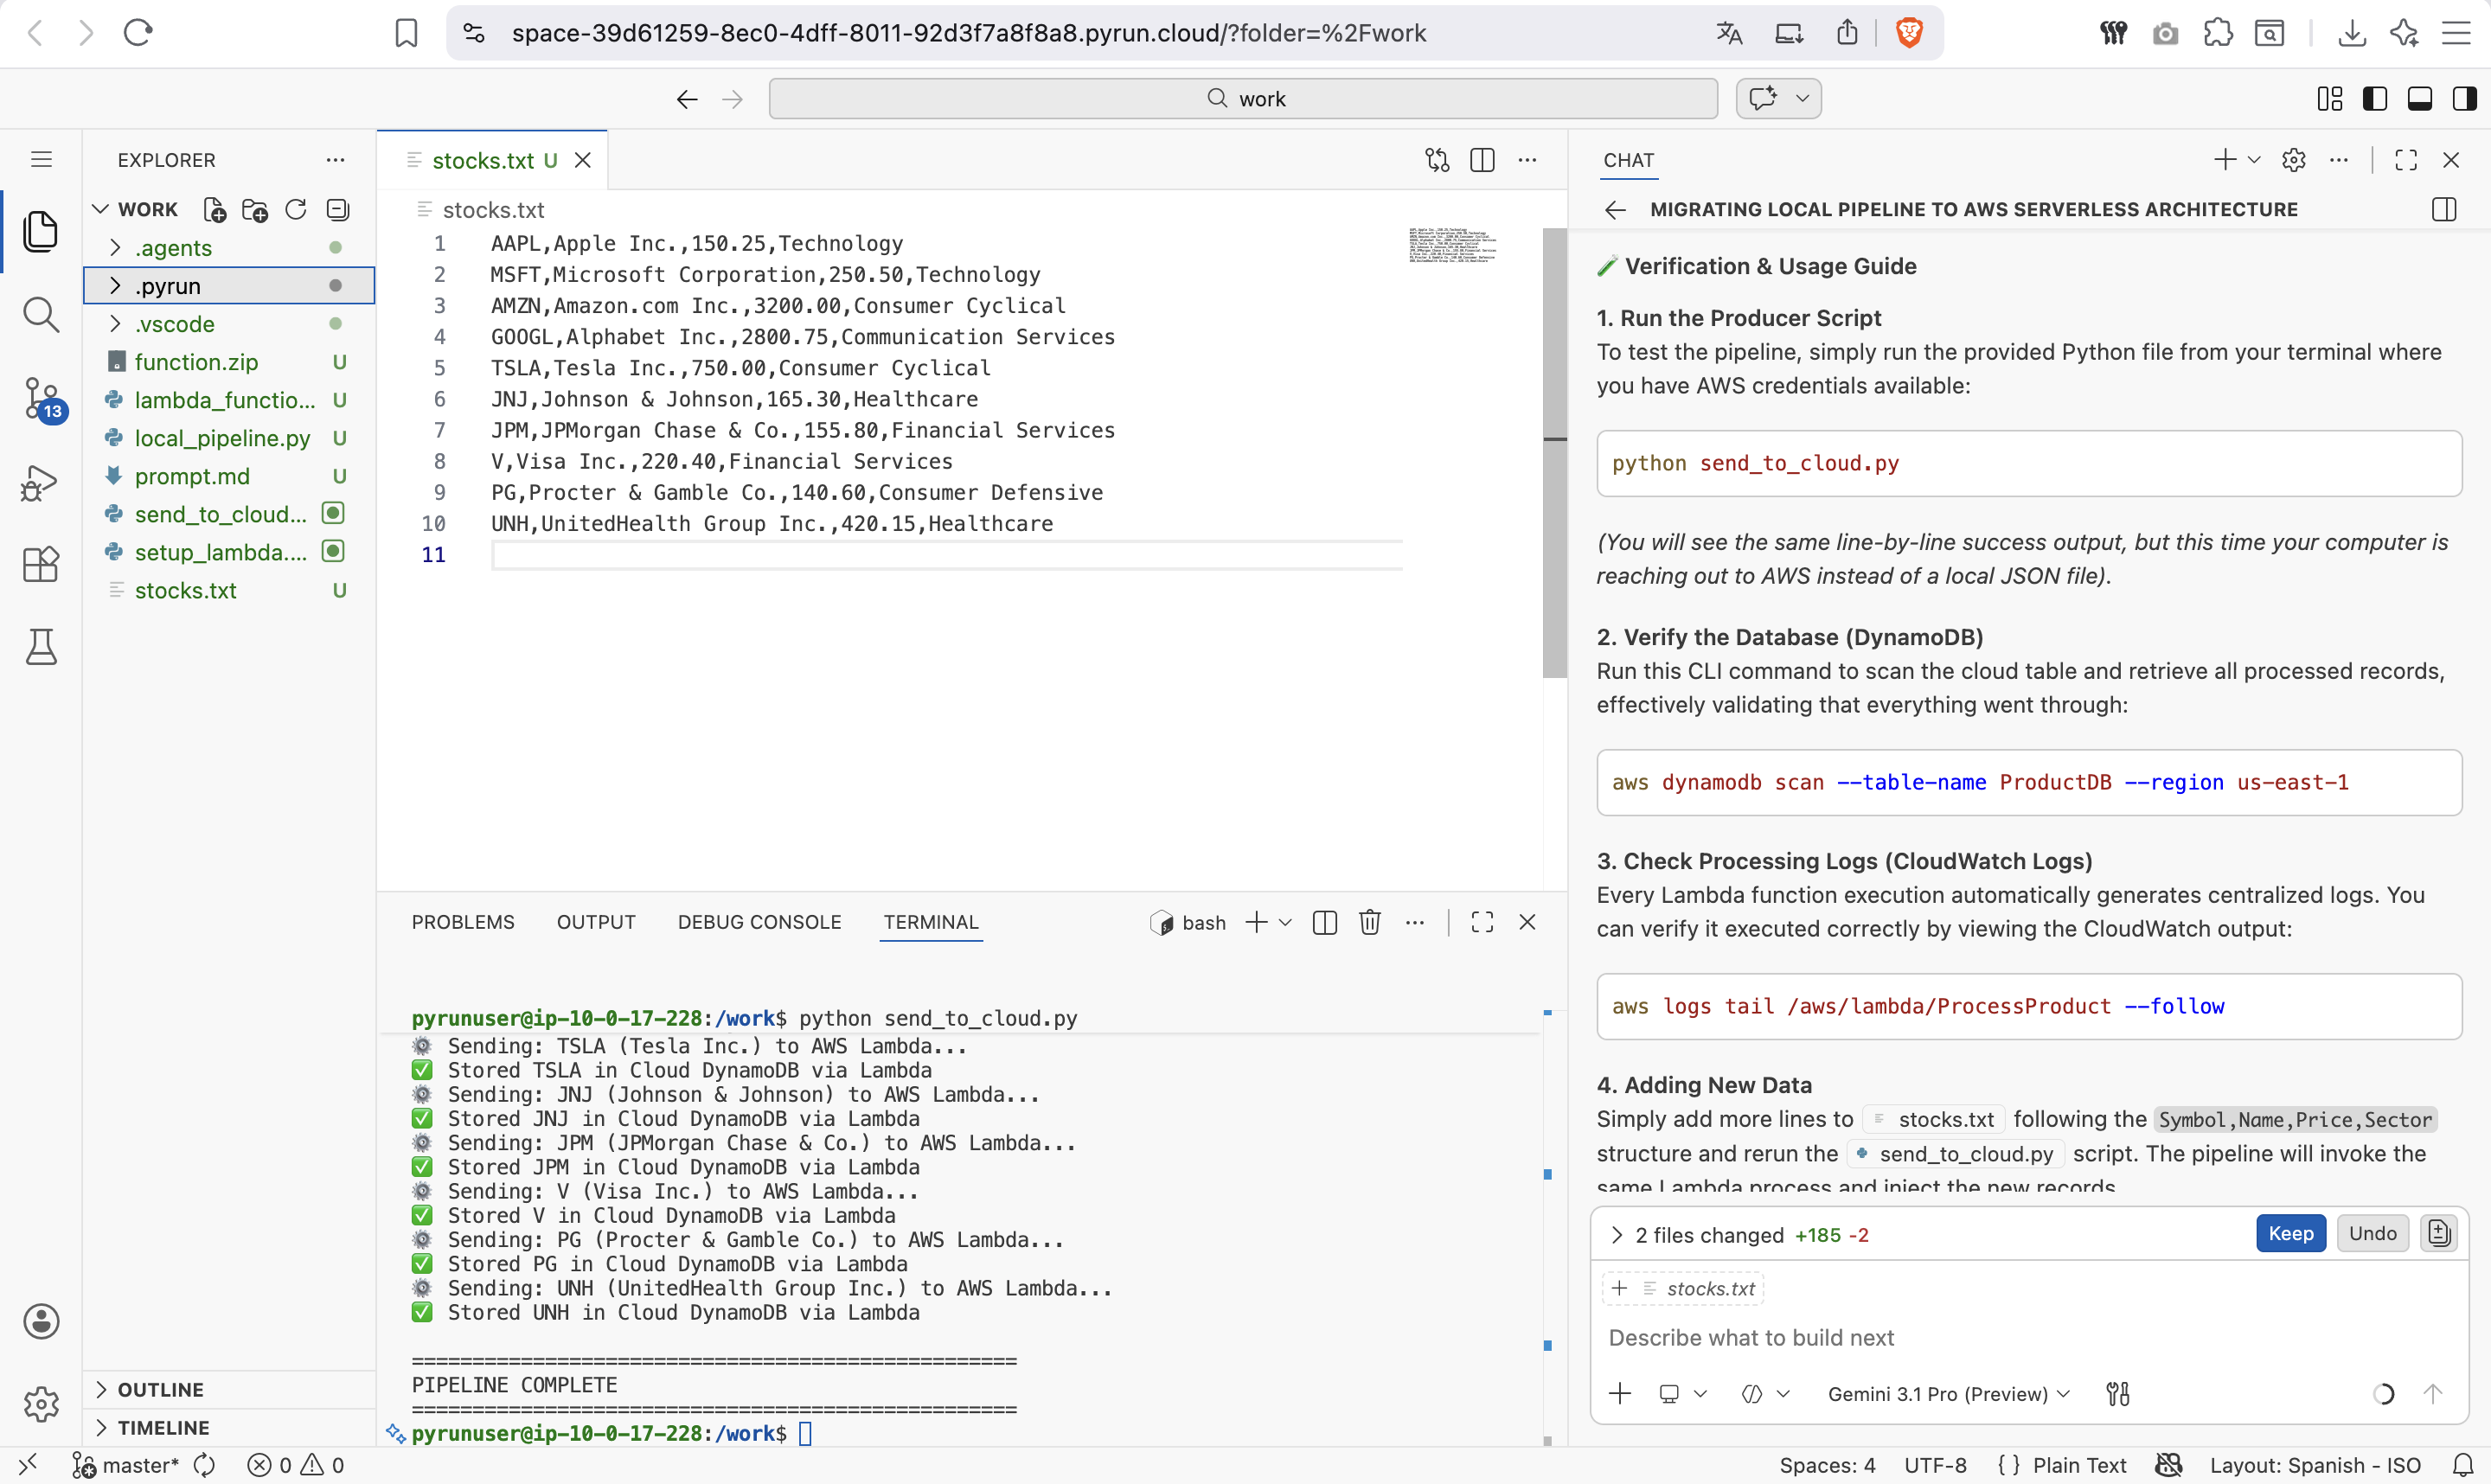Image resolution: width=2491 pixels, height=1484 pixels.
Task: Create a new file in WORK folder
Action: (214, 210)
